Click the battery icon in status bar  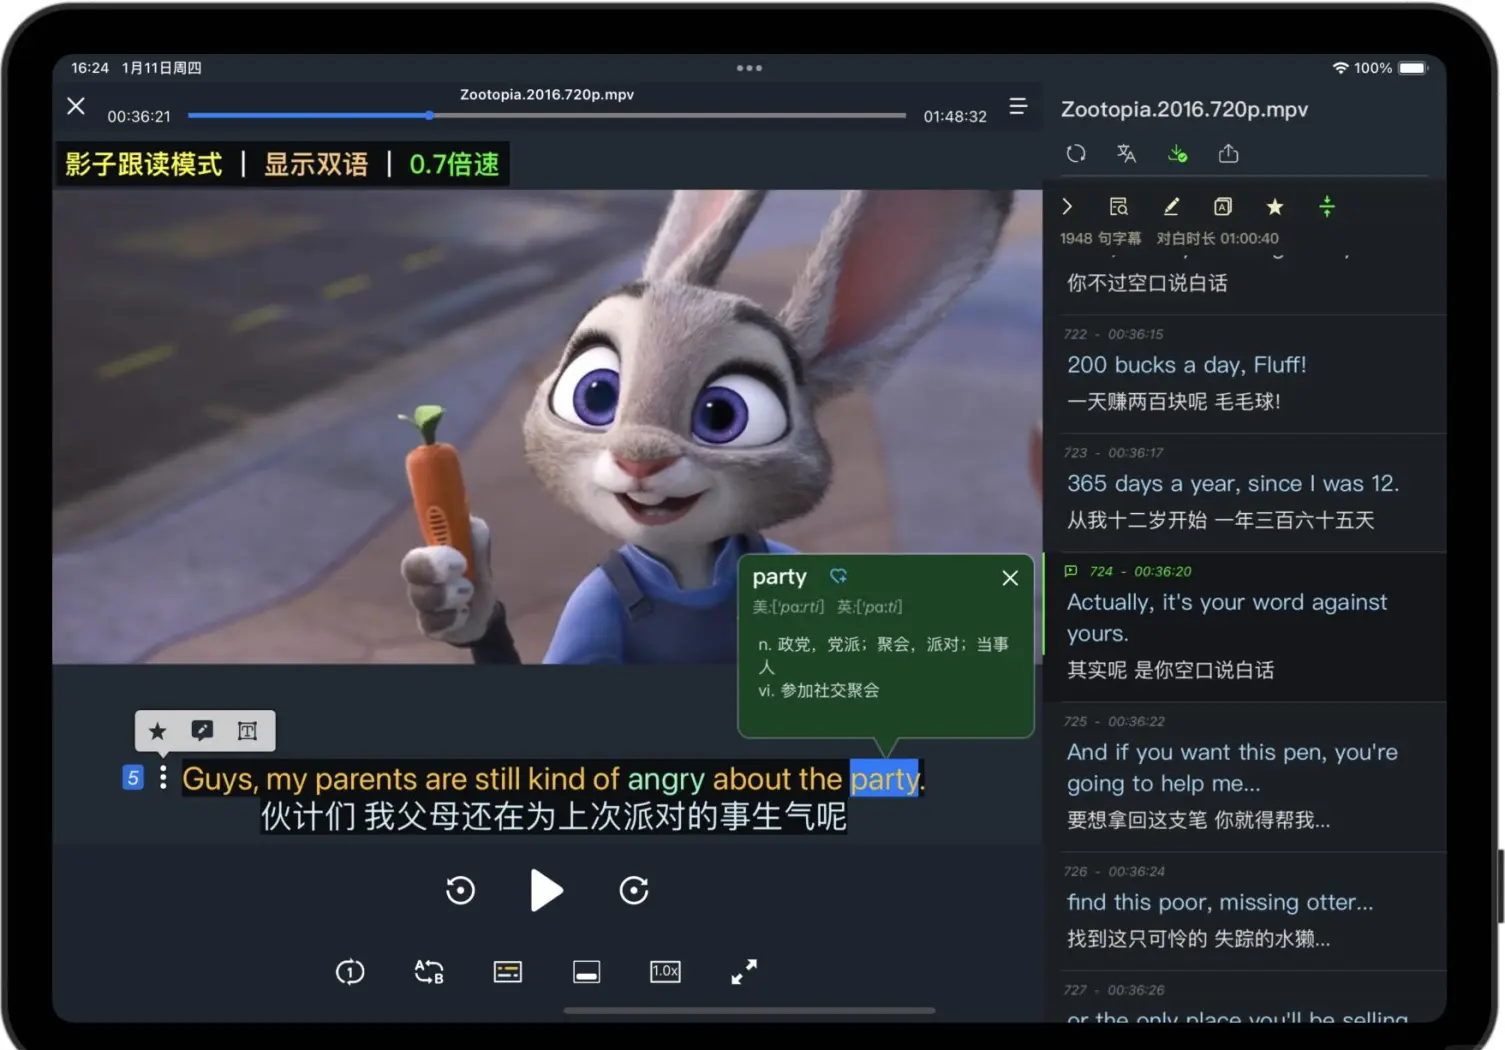pyautogui.click(x=1414, y=68)
